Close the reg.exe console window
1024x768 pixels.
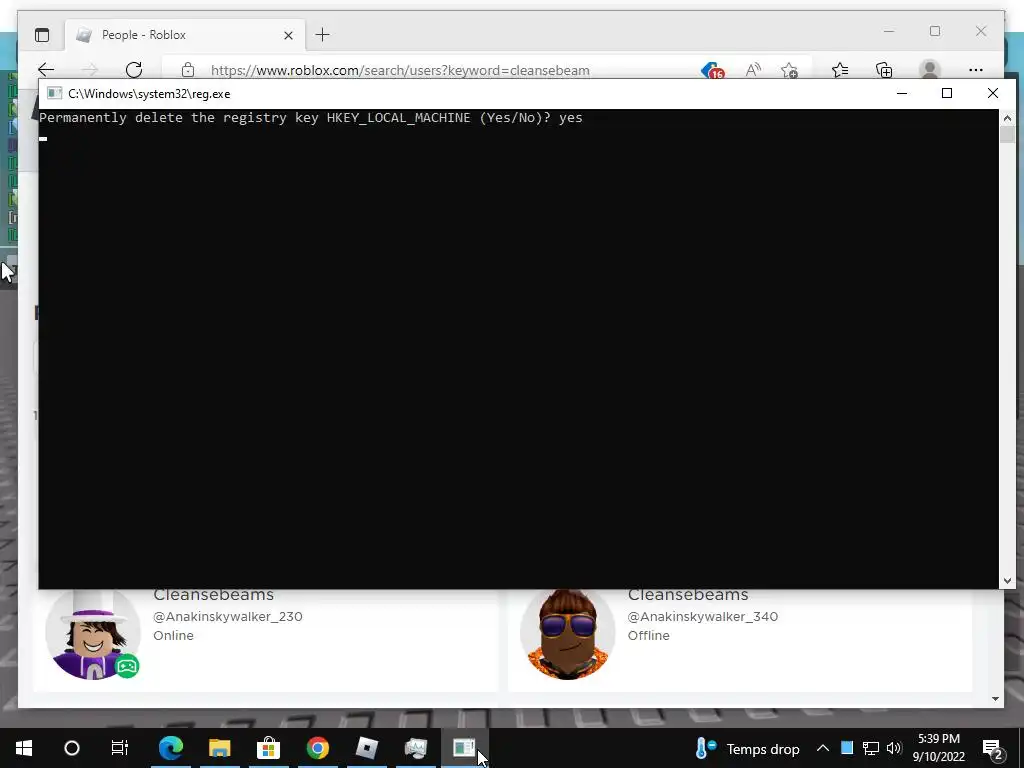pyautogui.click(x=993, y=93)
